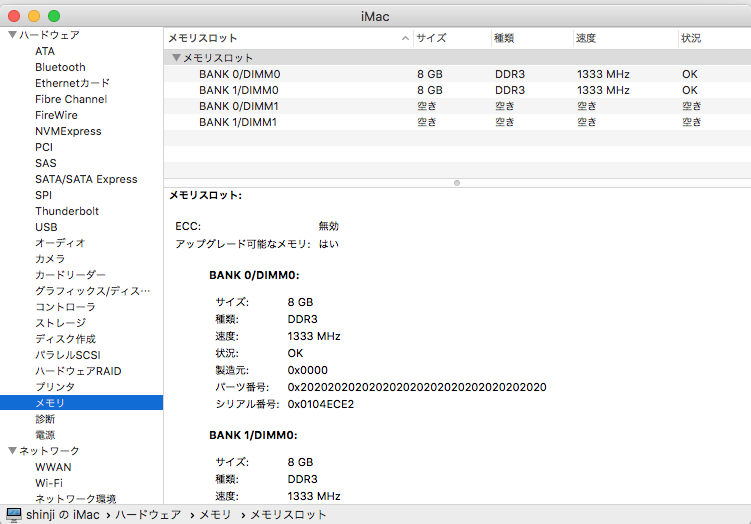Open オーディオ in the sidebar

click(x=60, y=243)
